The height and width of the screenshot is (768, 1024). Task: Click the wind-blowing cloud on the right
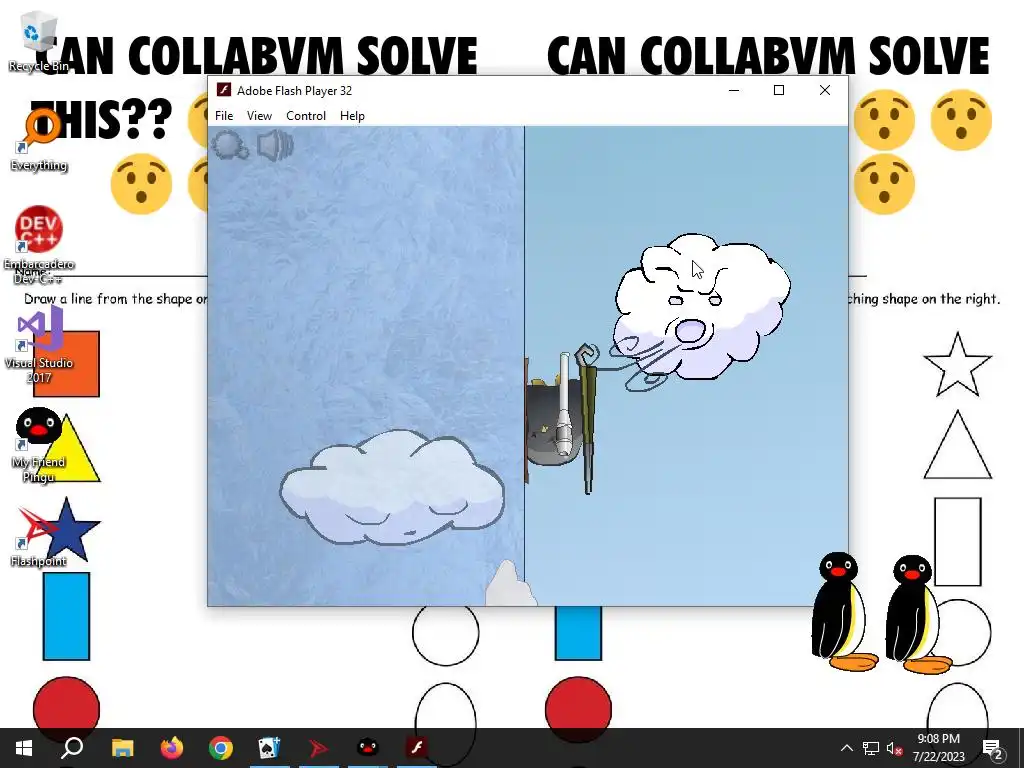click(702, 307)
